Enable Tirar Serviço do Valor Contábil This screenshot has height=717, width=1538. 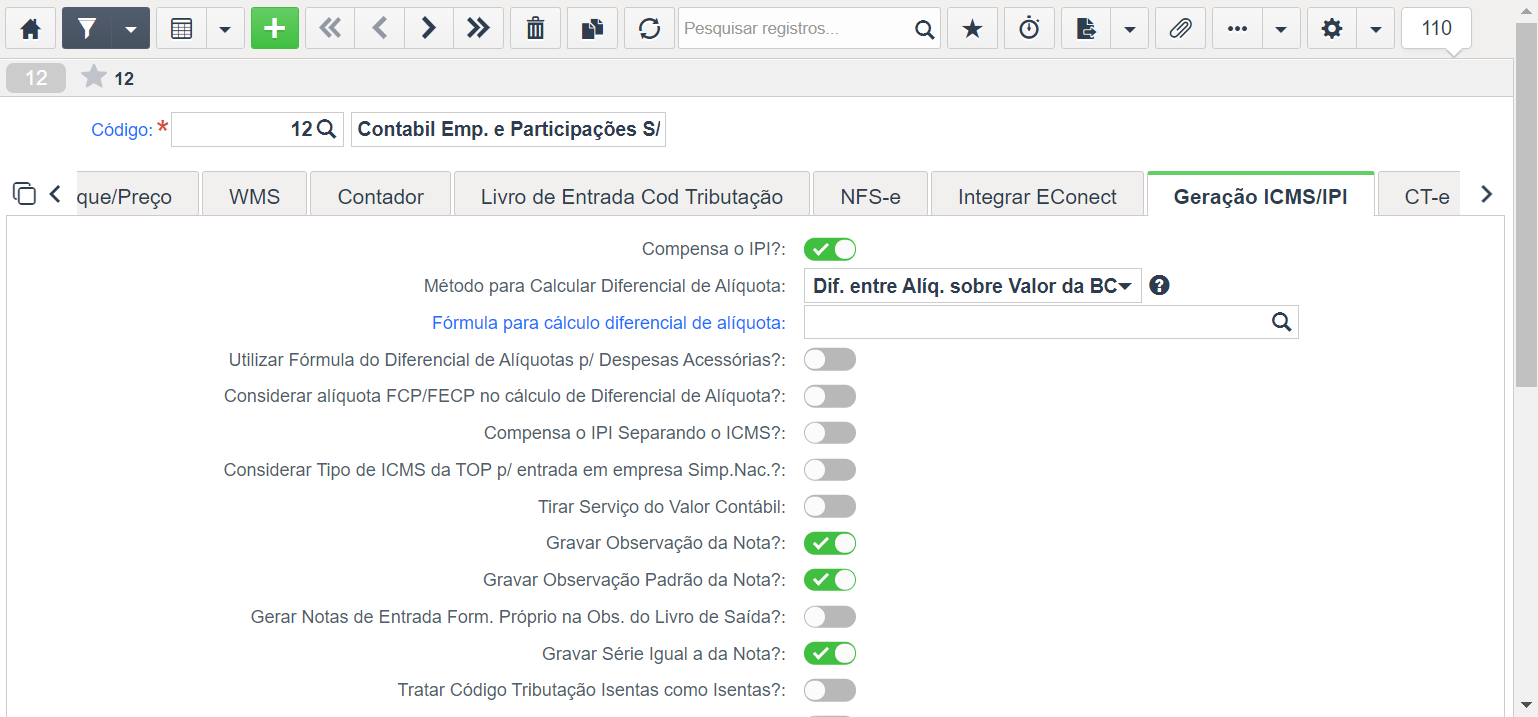830,506
